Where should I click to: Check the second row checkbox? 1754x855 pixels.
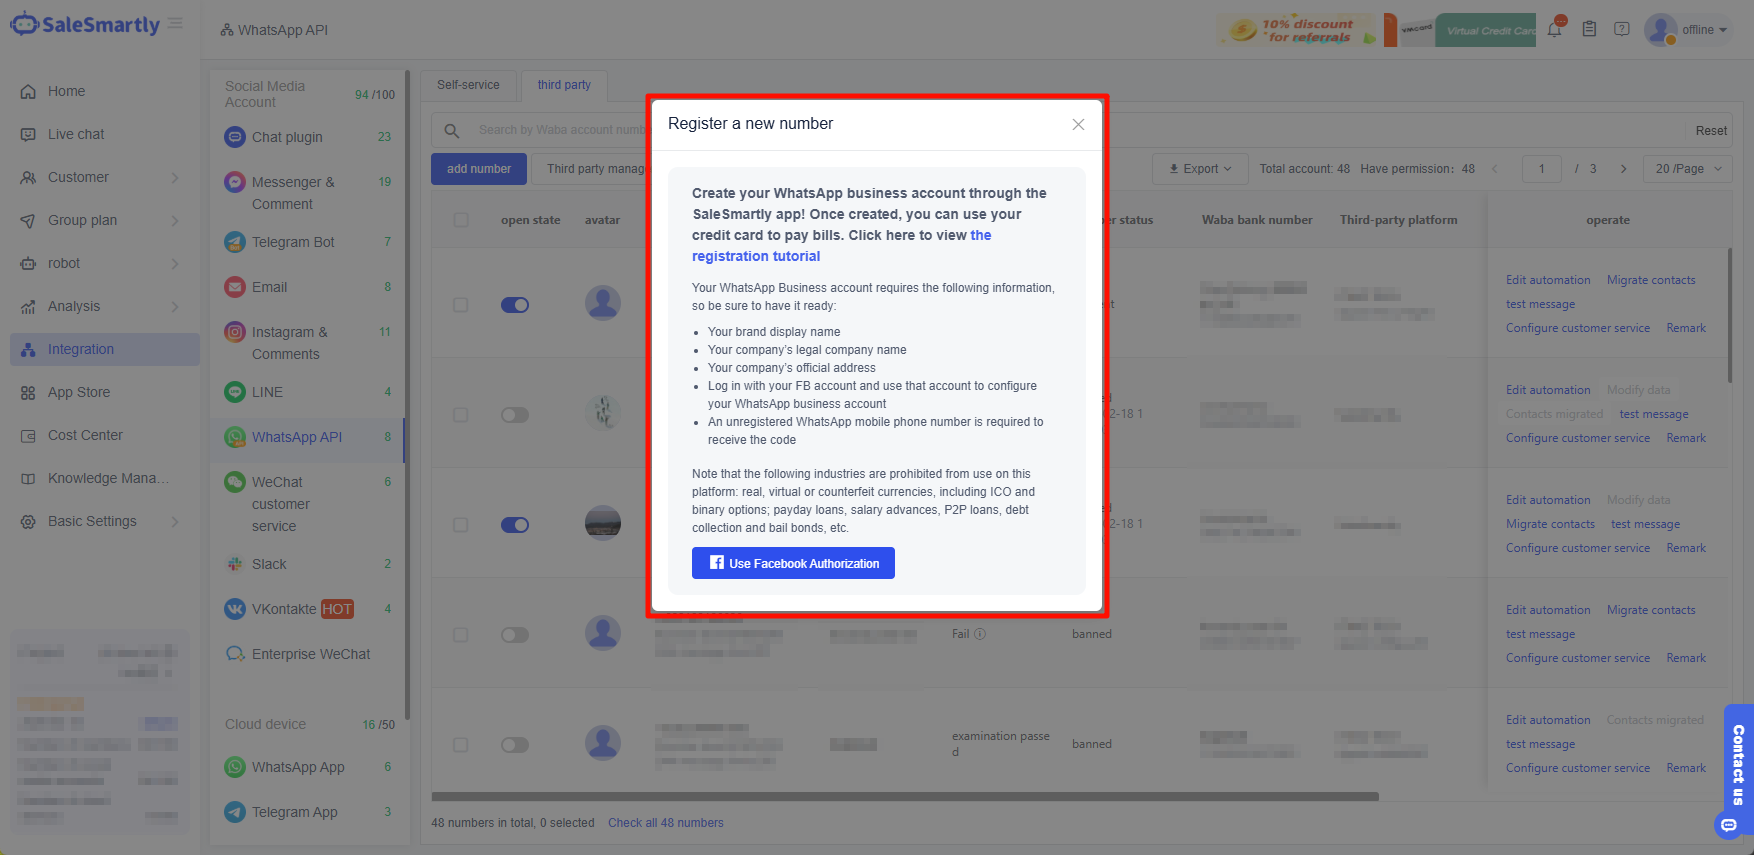(461, 415)
